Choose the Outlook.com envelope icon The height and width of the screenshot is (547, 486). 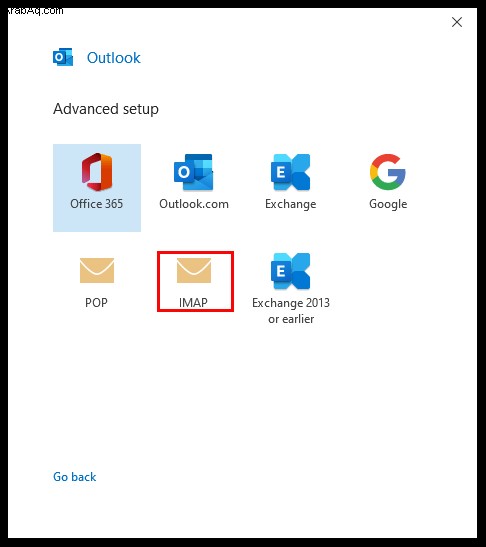pos(194,172)
